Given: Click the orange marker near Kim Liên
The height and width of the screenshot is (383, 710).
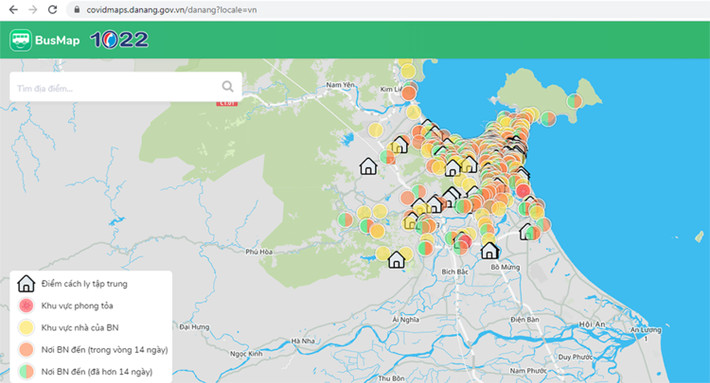Looking at the screenshot, I should coord(408,93).
